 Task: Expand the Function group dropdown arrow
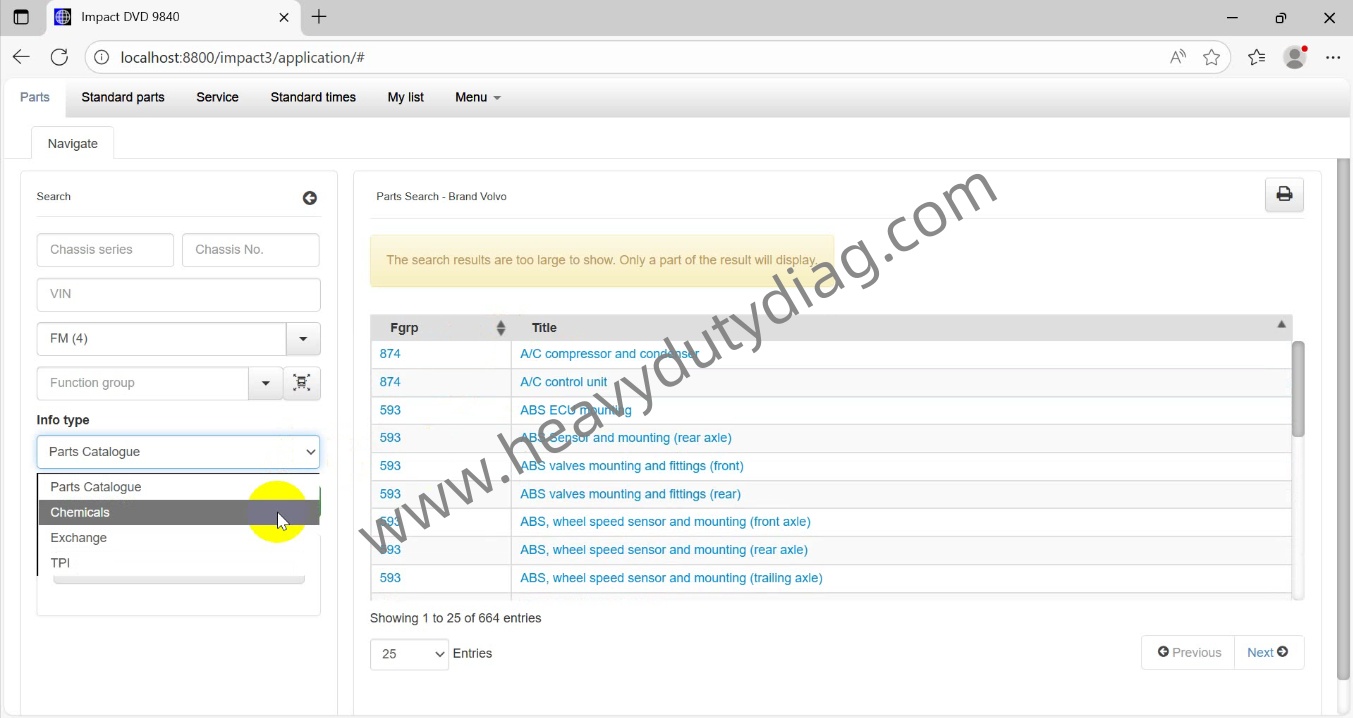pyautogui.click(x=265, y=383)
